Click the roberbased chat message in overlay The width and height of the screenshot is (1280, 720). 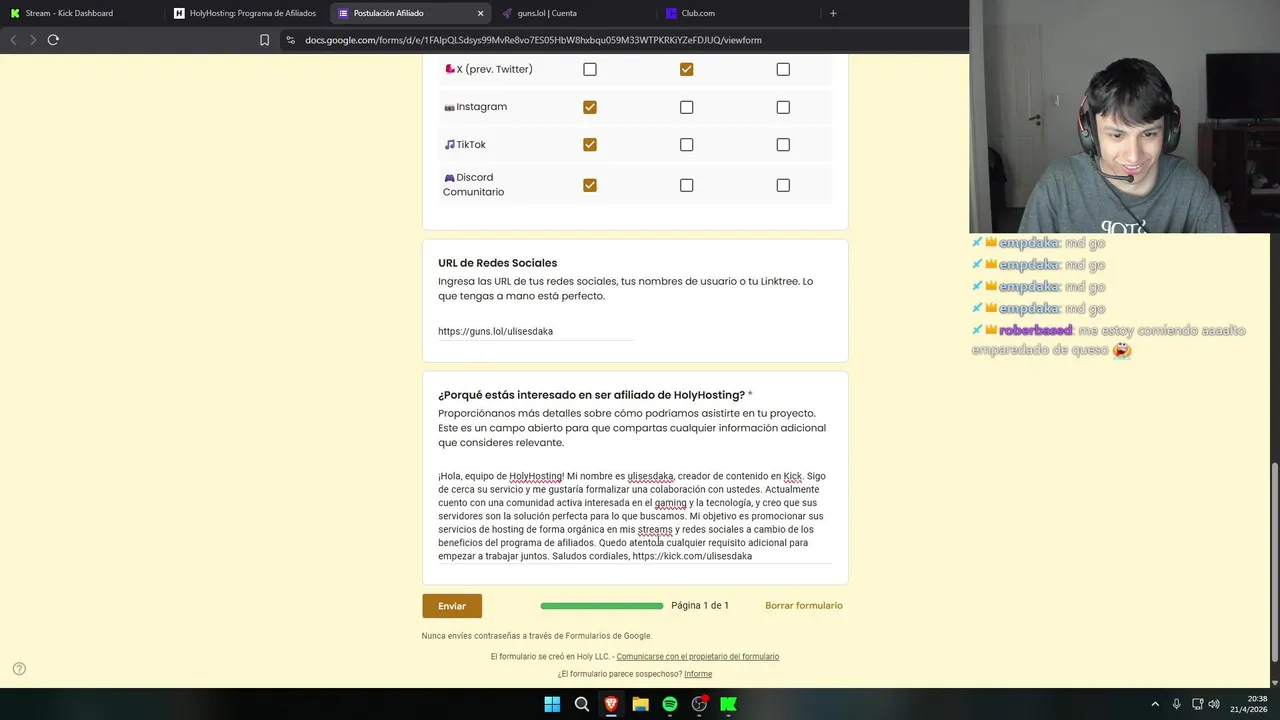[1109, 340]
